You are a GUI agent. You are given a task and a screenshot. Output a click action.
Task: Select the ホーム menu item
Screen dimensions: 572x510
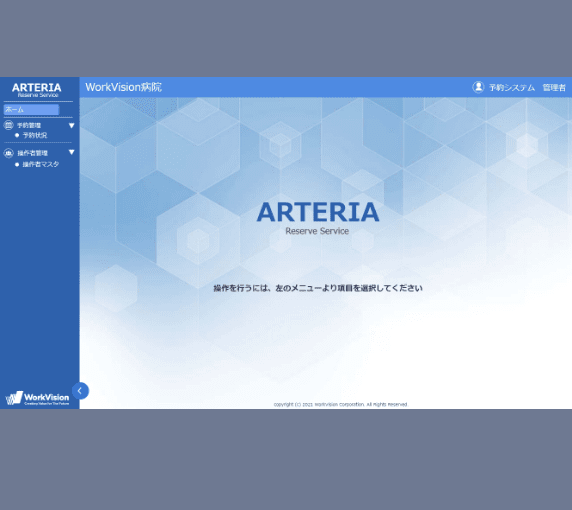coord(31,109)
